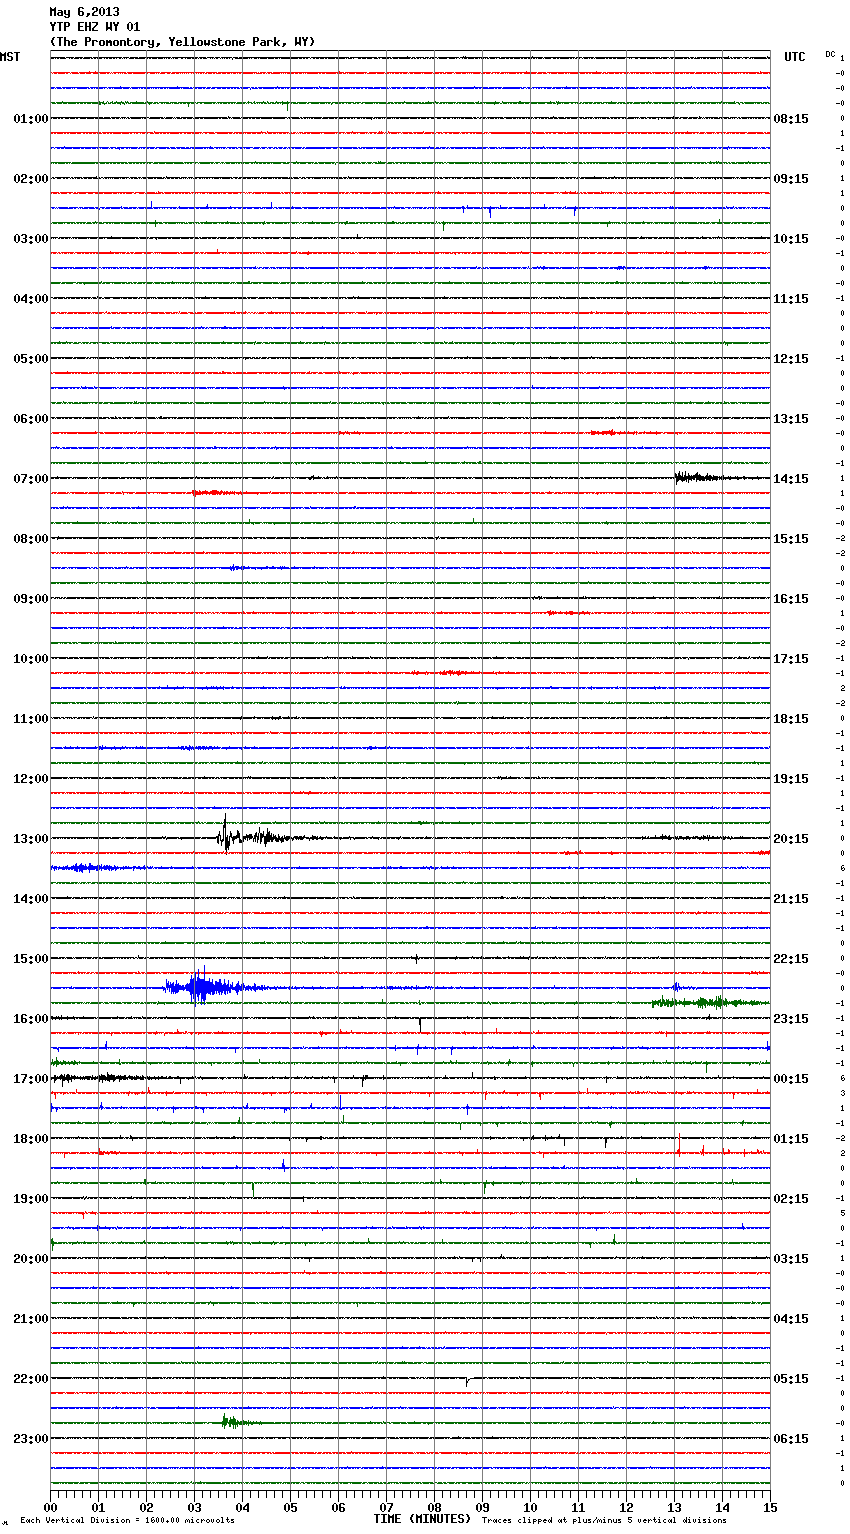Click the "Each Vertical Division = 1600.00 microvolts" note
The height and width of the screenshot is (1534, 850).
pos(127,1521)
